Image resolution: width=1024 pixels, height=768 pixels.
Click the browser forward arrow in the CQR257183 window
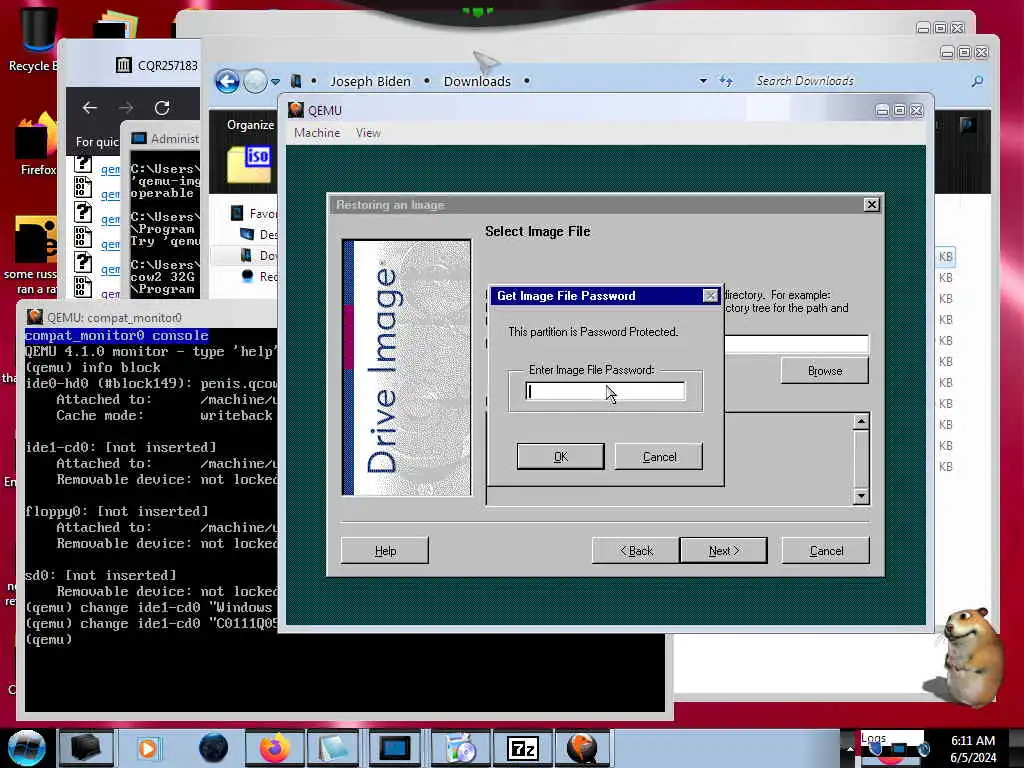(x=126, y=108)
